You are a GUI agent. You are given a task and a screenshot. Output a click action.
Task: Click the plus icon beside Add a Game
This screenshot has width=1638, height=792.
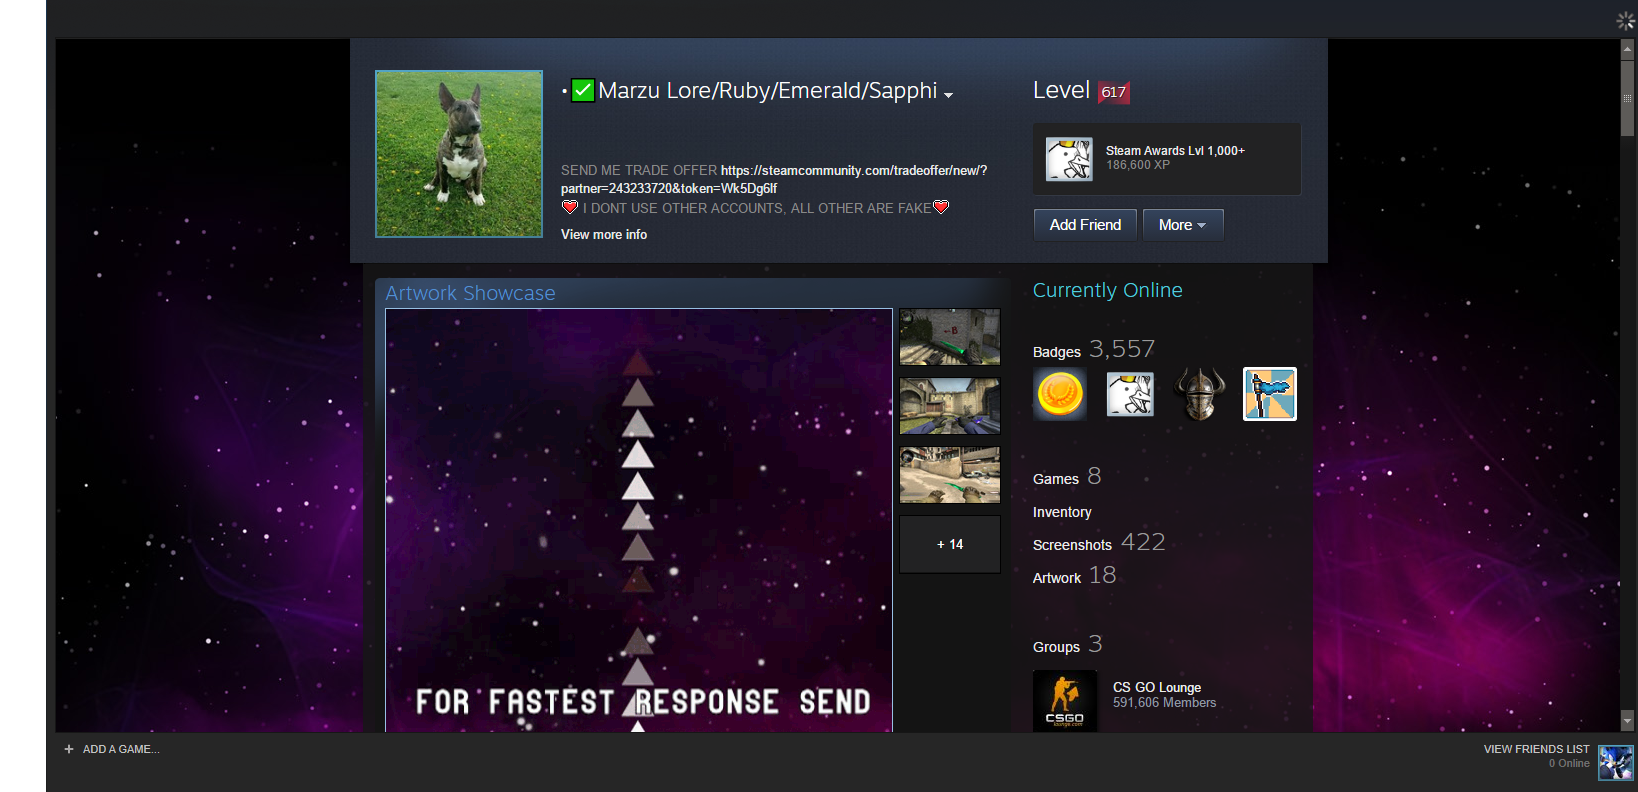click(x=69, y=749)
